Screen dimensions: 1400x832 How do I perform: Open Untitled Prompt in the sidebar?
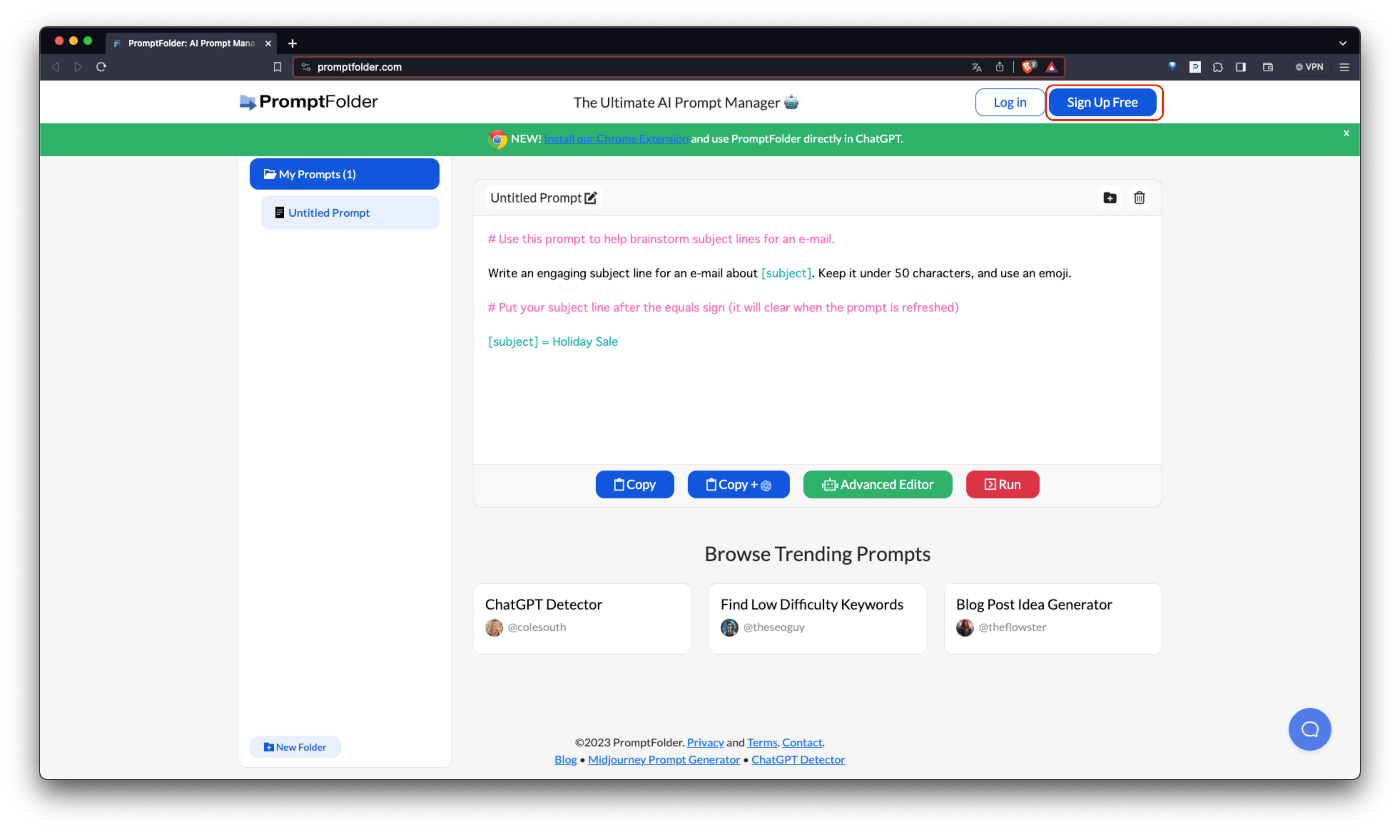coord(350,213)
